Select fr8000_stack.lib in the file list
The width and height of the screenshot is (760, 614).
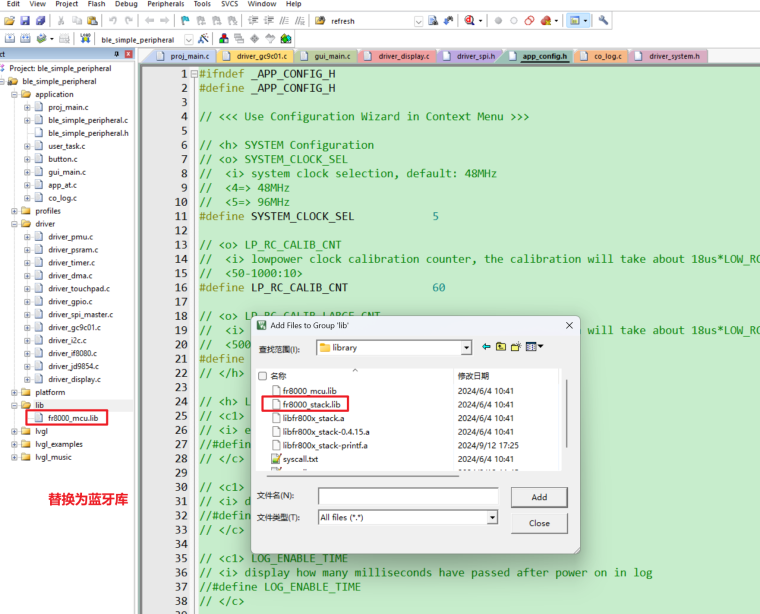[x=311, y=405]
